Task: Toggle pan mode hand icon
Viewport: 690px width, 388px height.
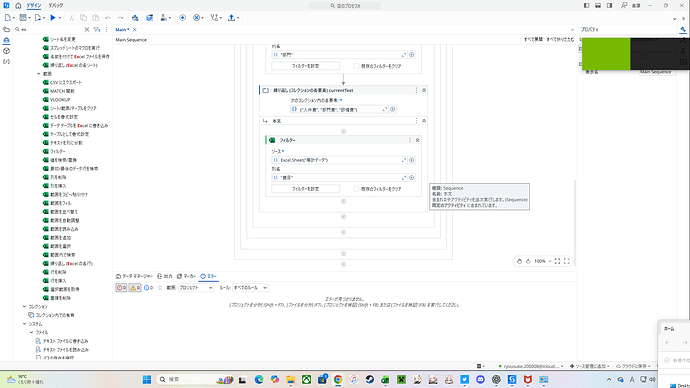Action: click(x=519, y=261)
